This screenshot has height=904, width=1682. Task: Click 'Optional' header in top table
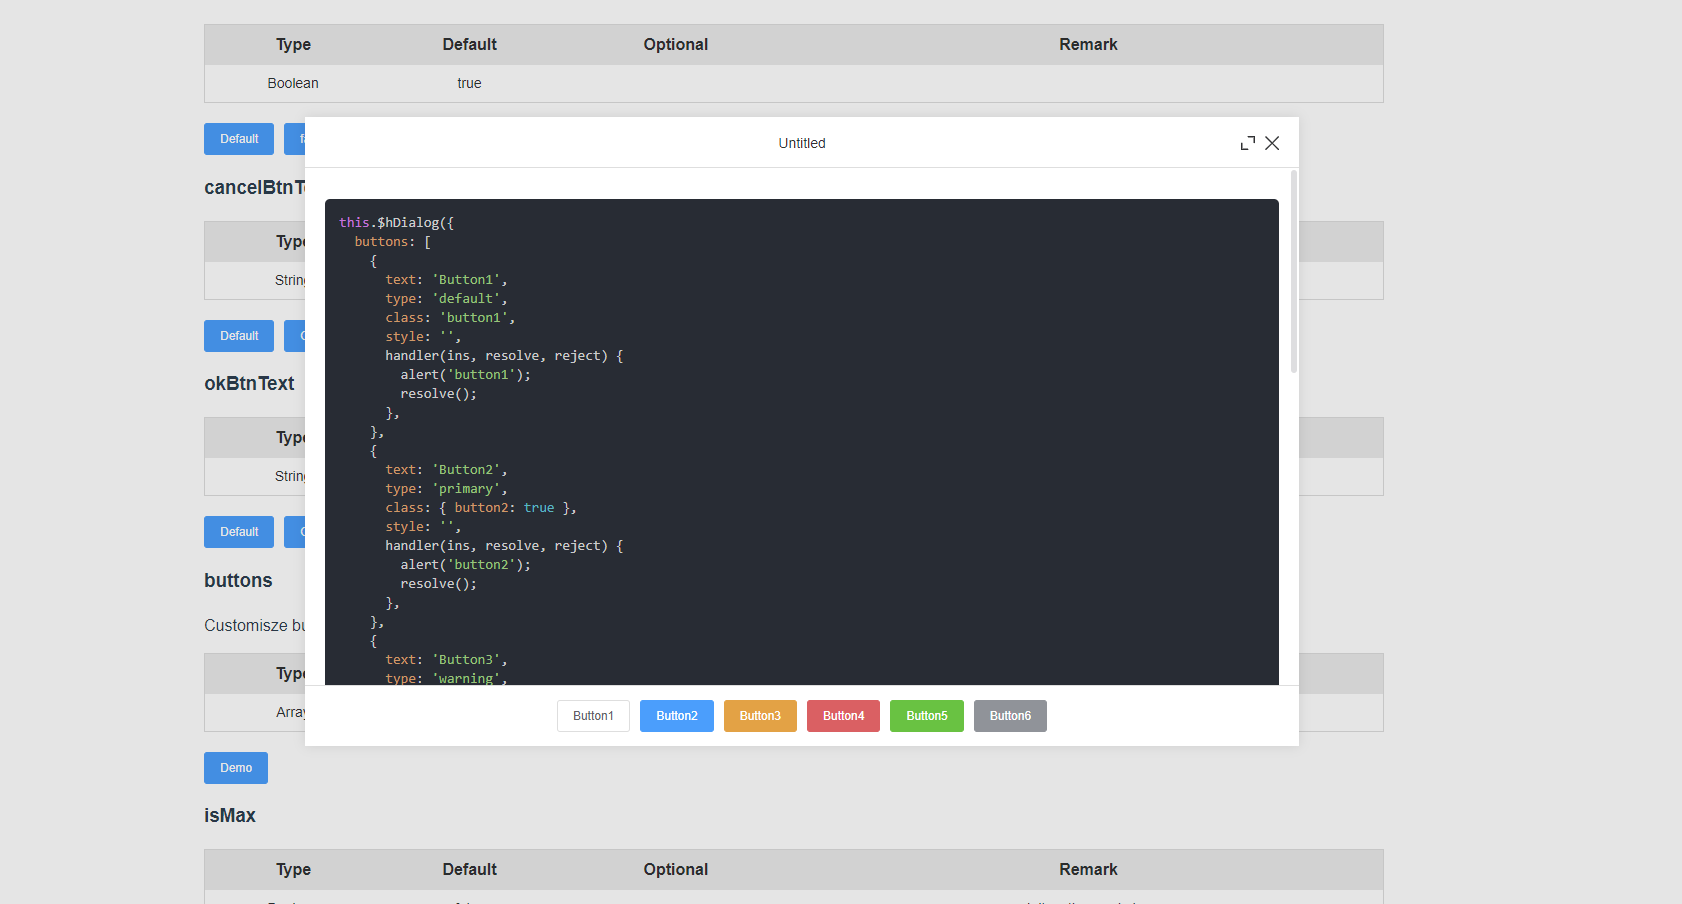pos(675,44)
